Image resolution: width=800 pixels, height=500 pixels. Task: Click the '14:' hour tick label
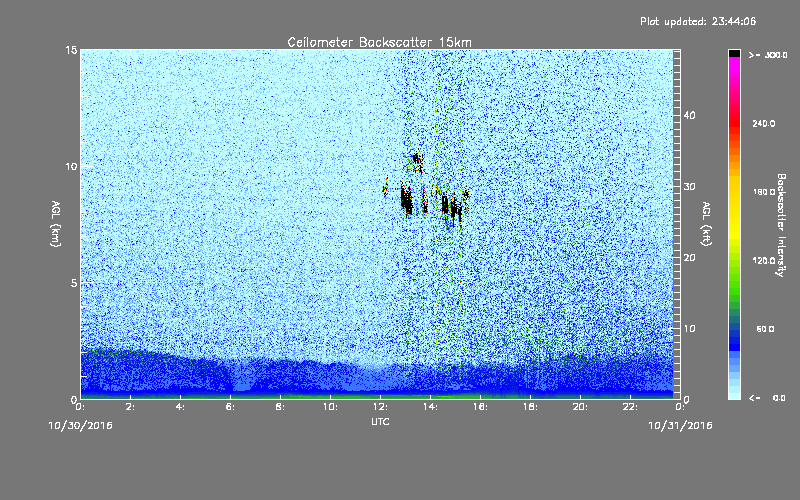point(430,407)
